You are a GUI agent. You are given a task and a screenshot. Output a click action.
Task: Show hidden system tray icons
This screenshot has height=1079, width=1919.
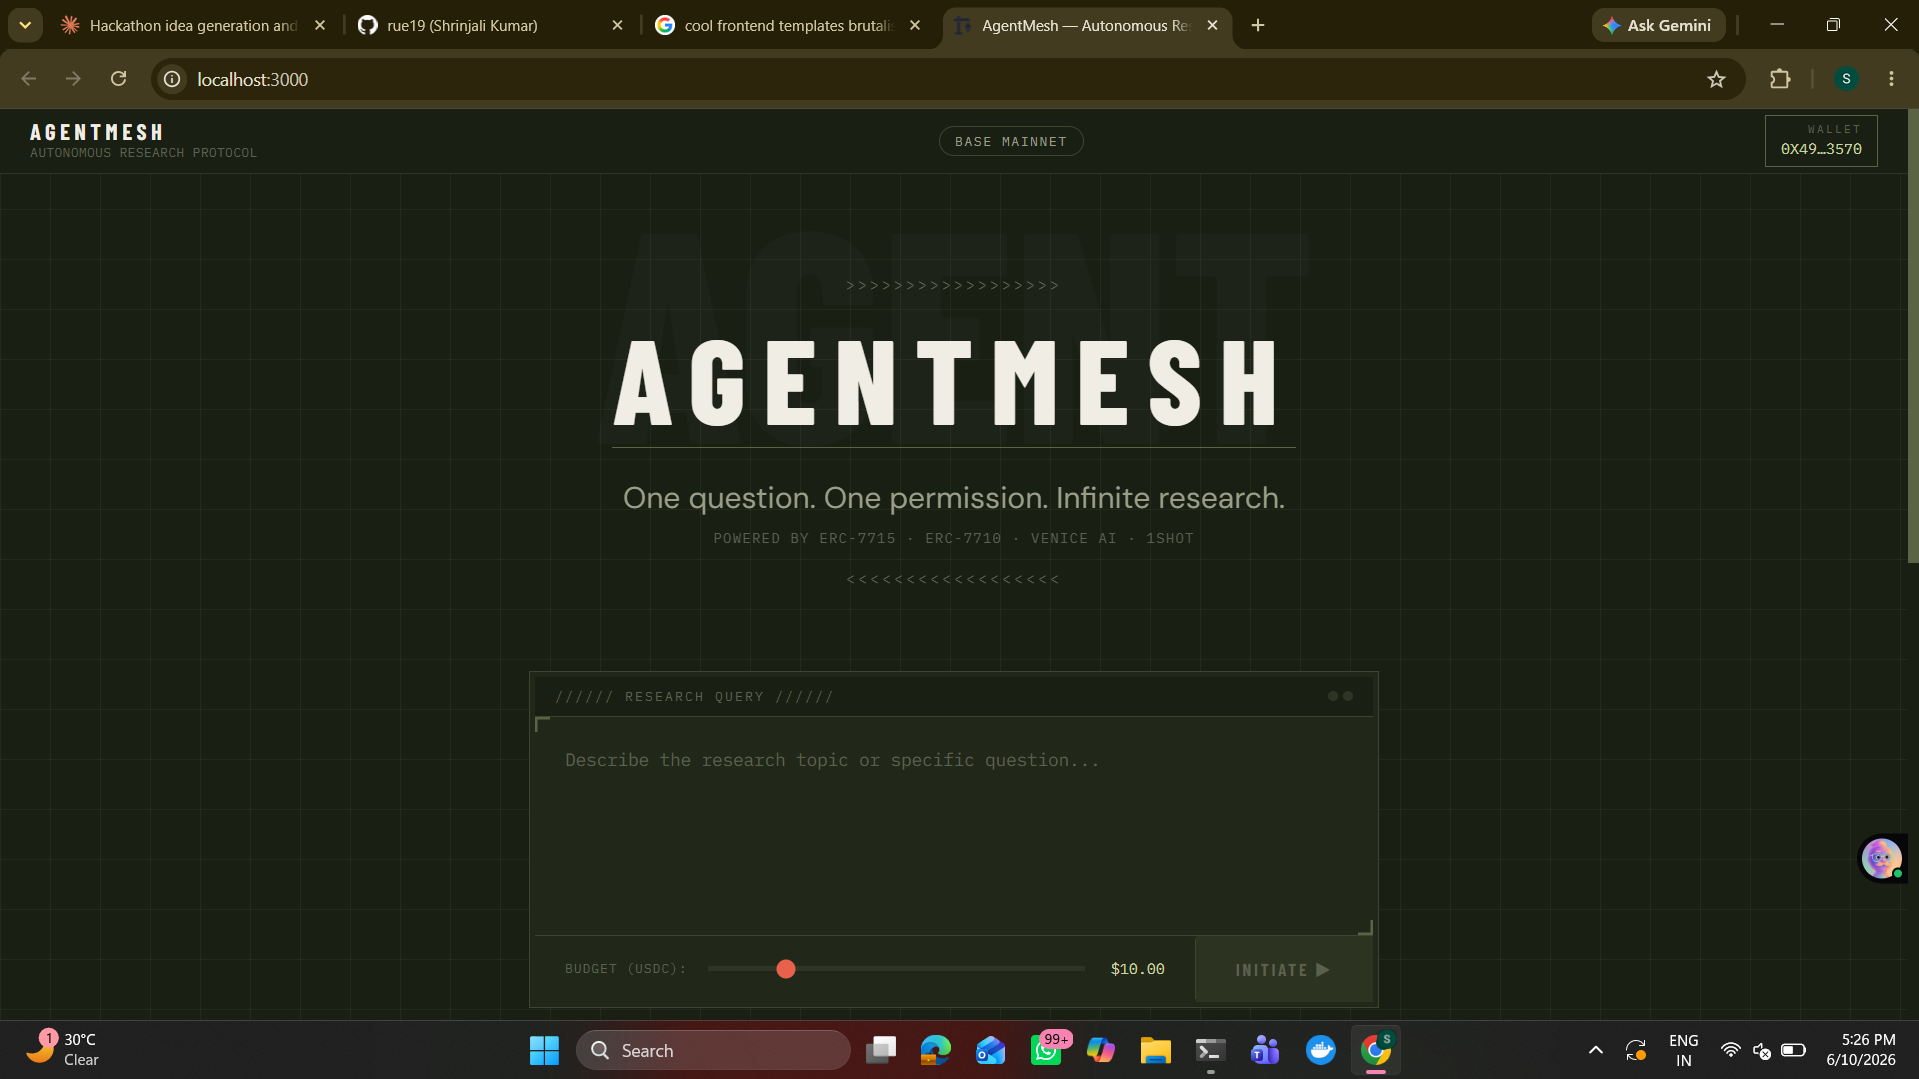click(x=1596, y=1050)
